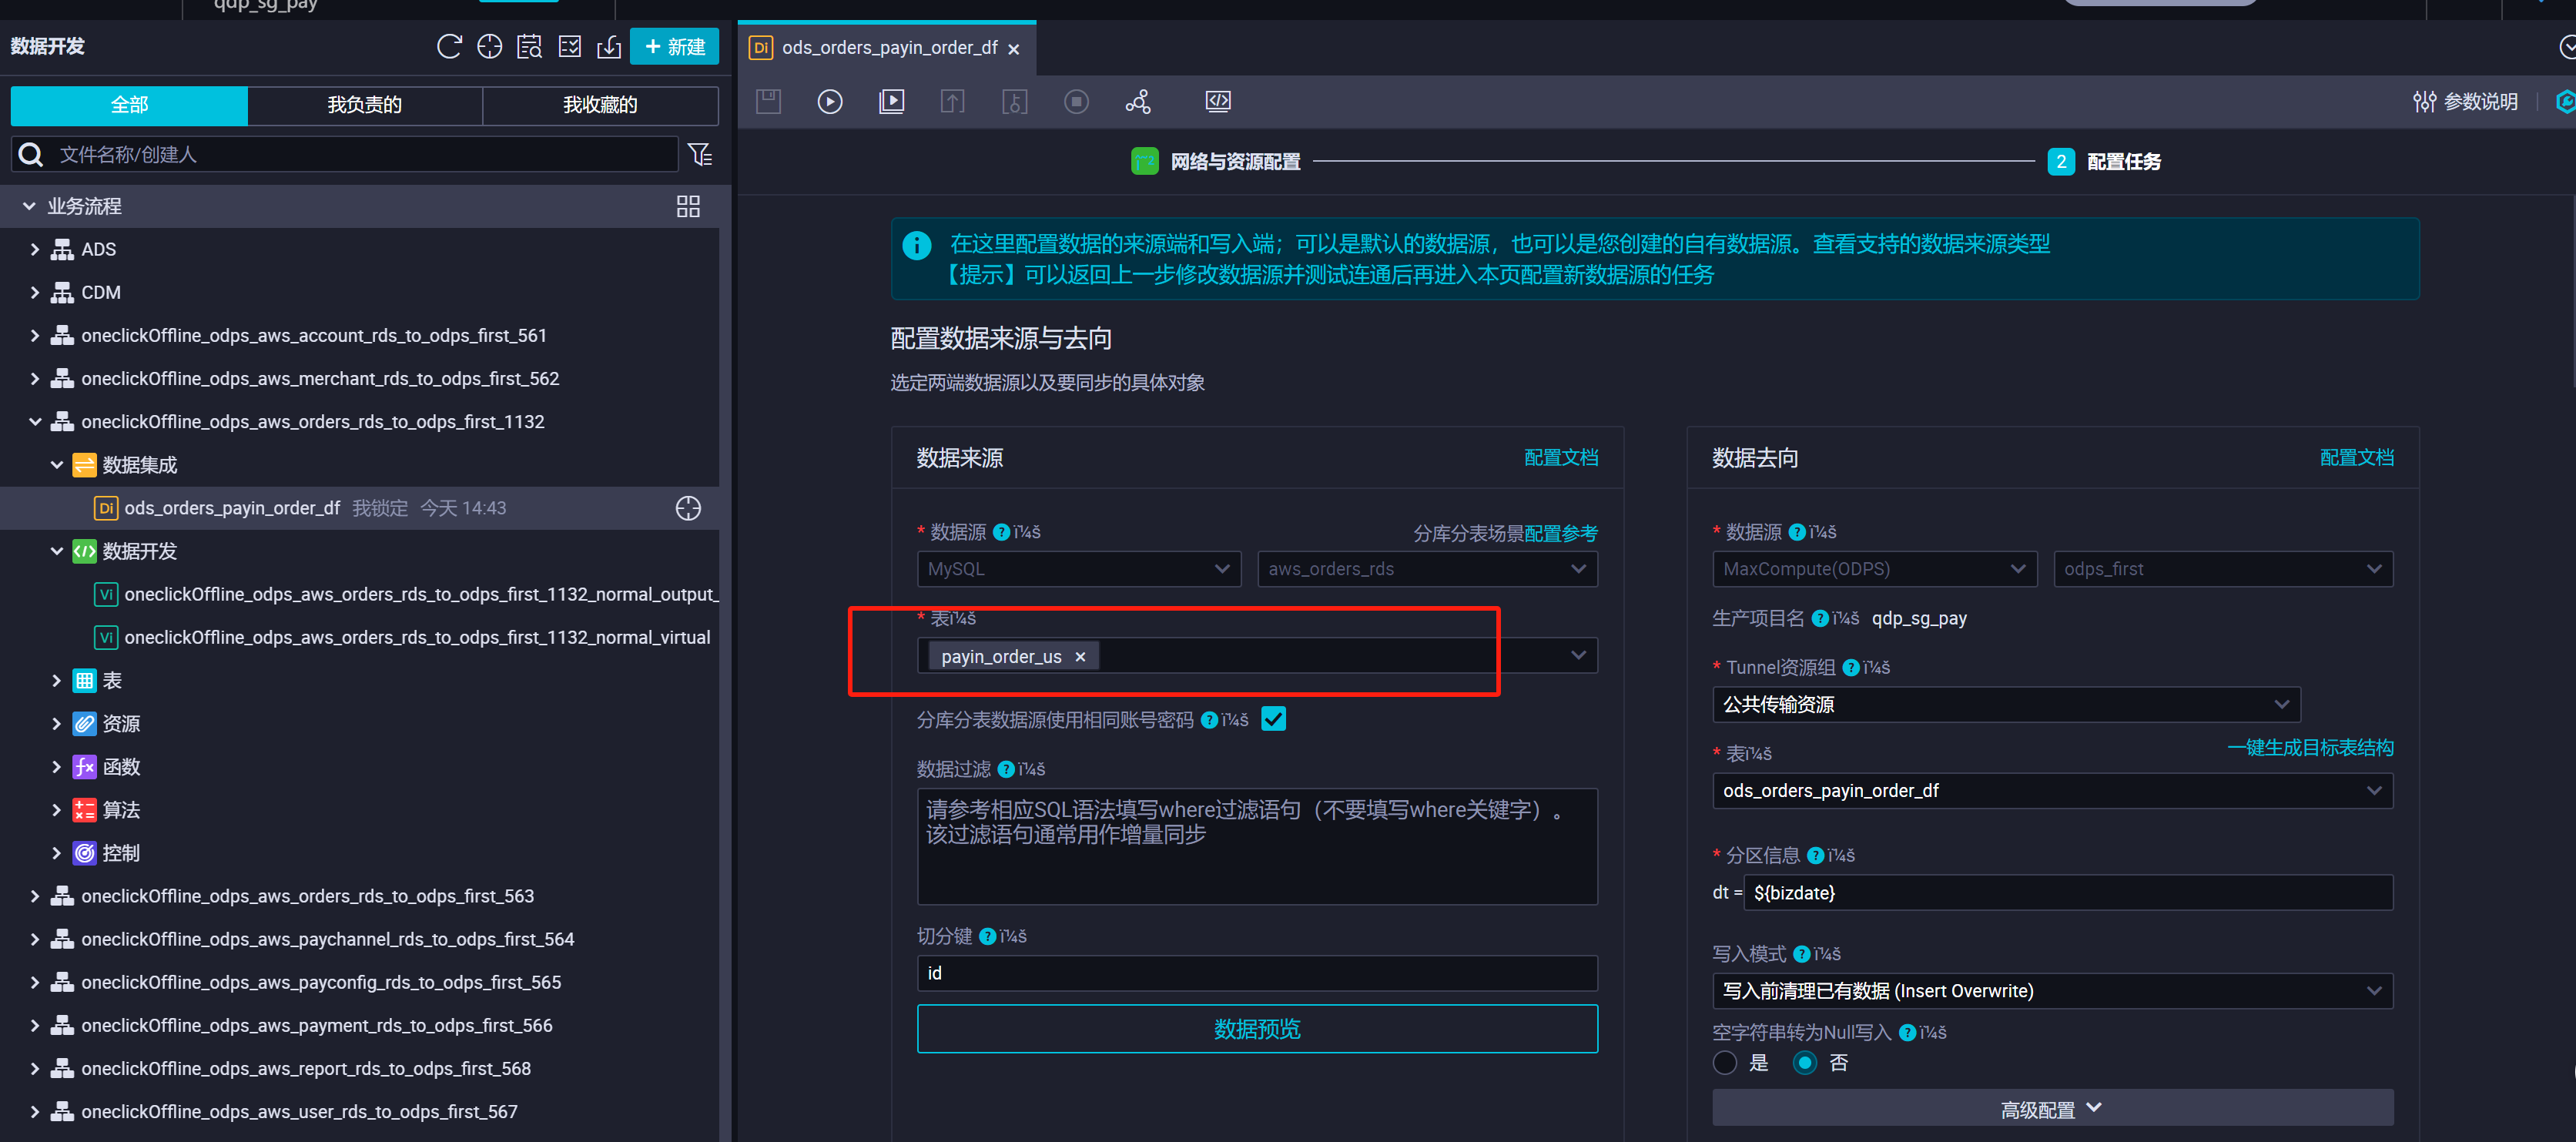The width and height of the screenshot is (2576, 1142).
Task: Click help icon next to 分区信息 label
Action: (x=1816, y=855)
